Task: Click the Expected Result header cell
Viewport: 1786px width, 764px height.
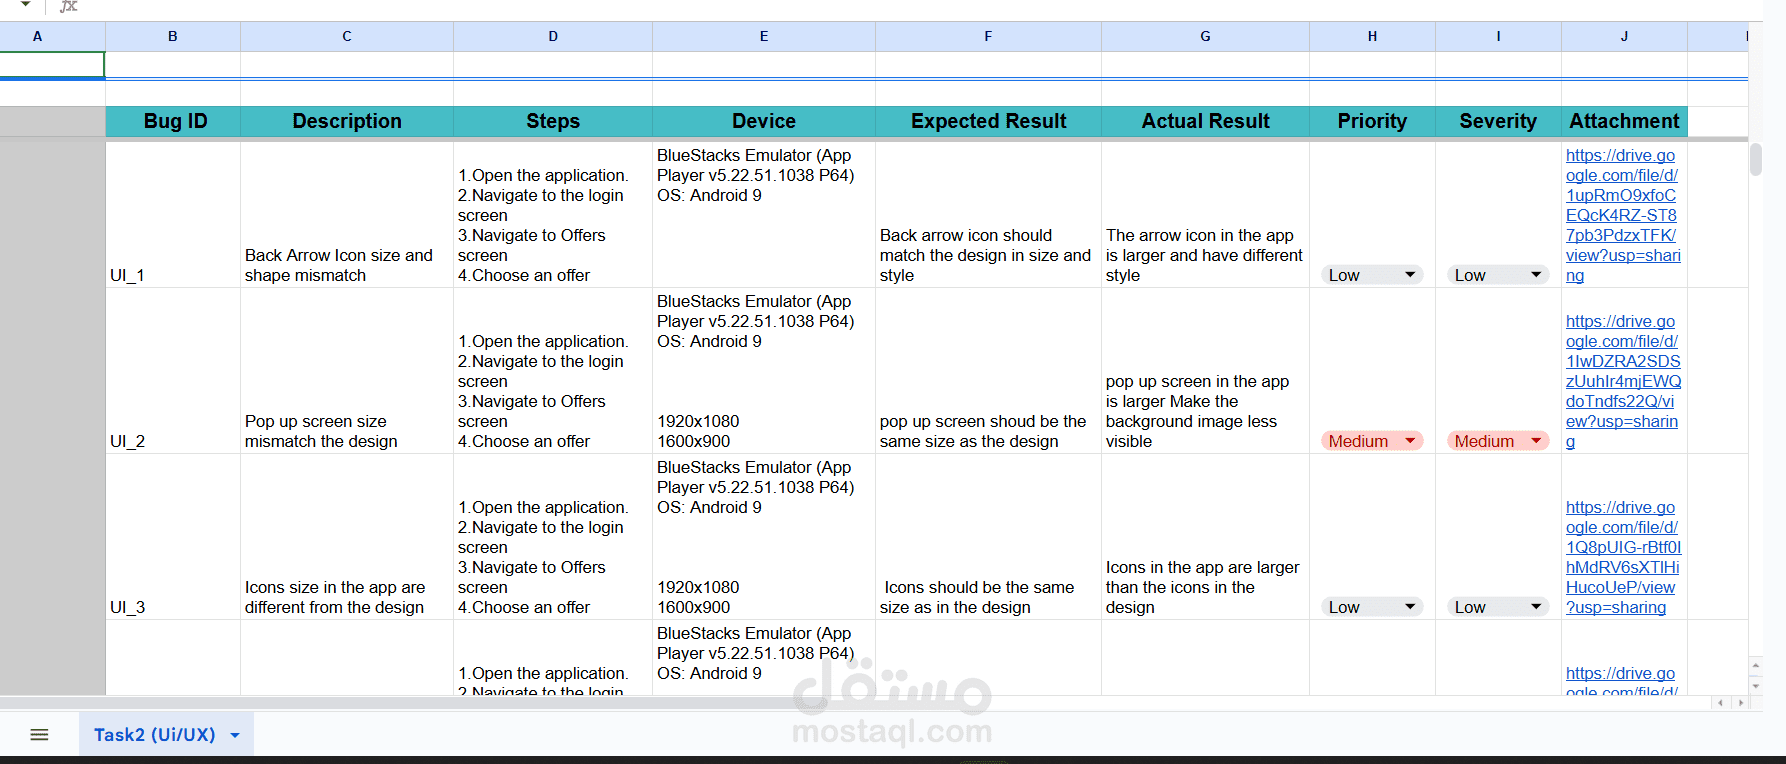Action: click(988, 121)
